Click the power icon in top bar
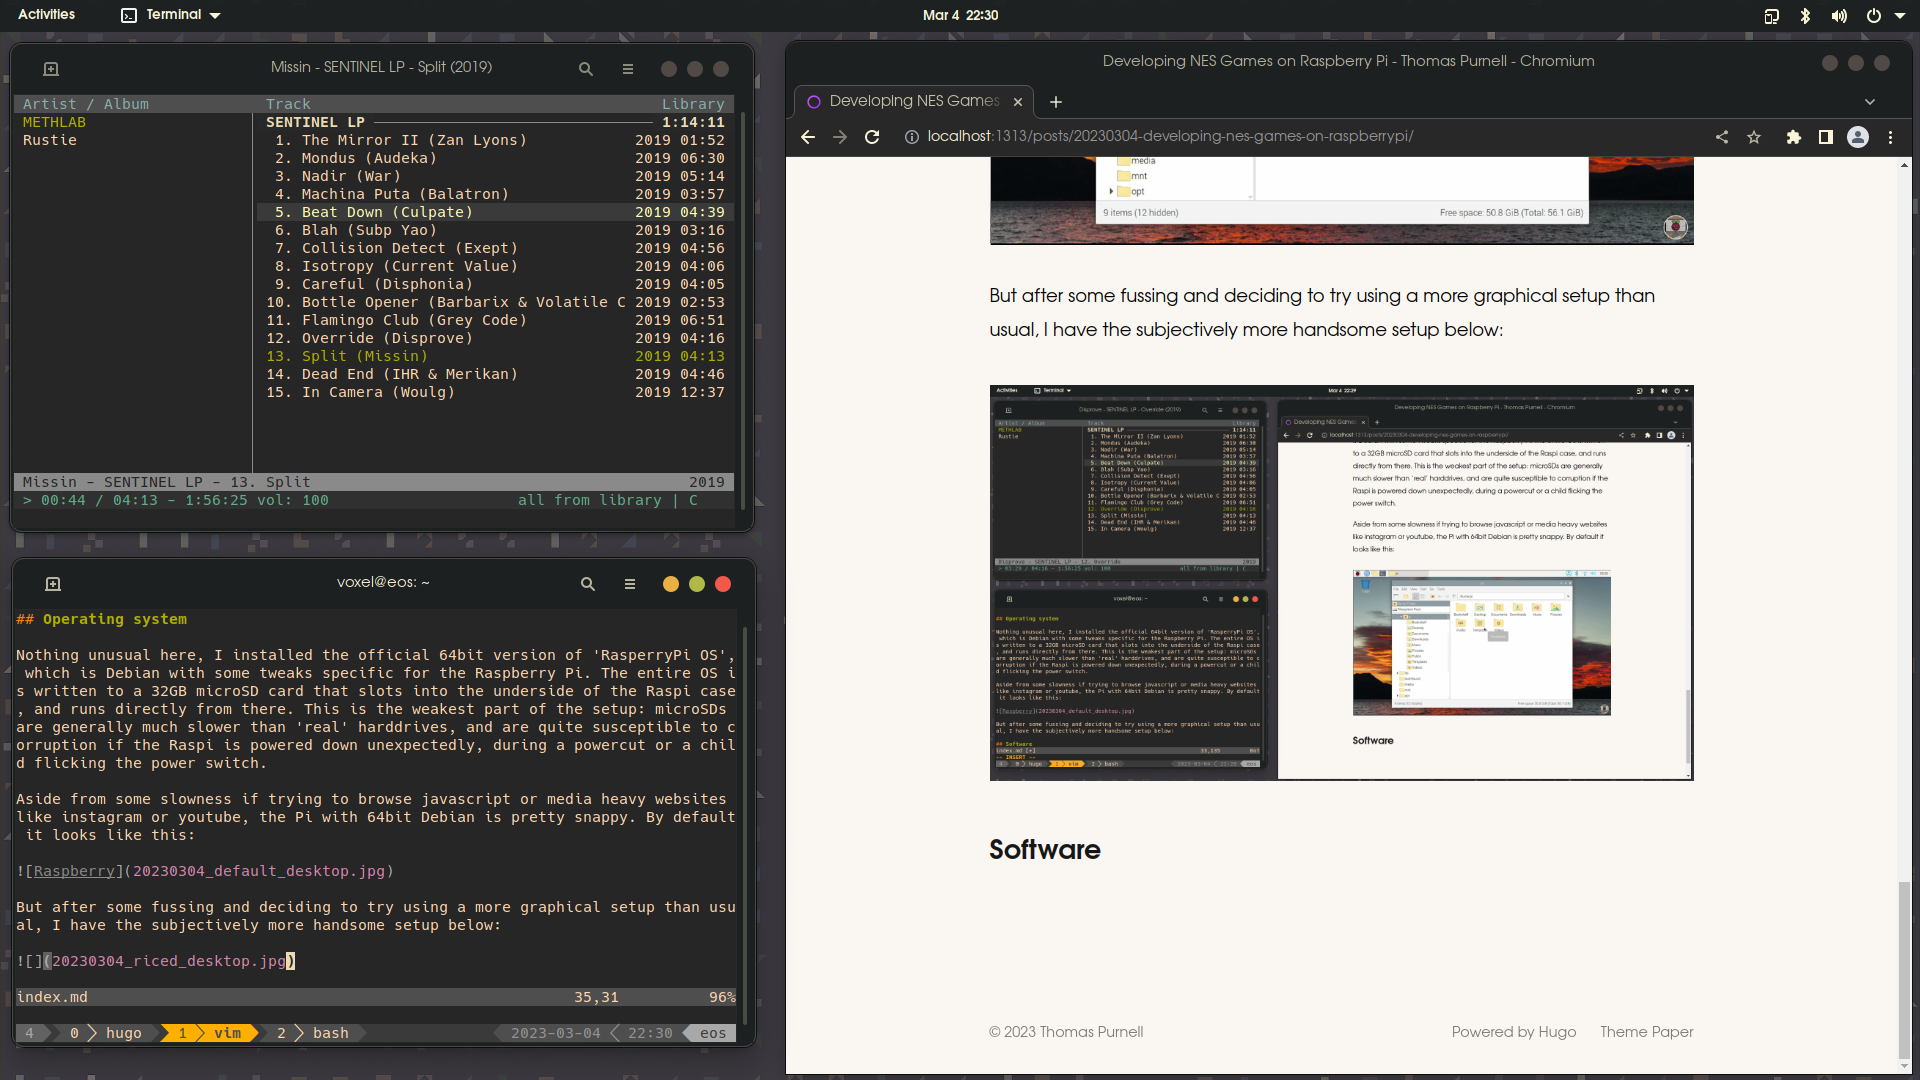The image size is (1920, 1080). [1874, 16]
